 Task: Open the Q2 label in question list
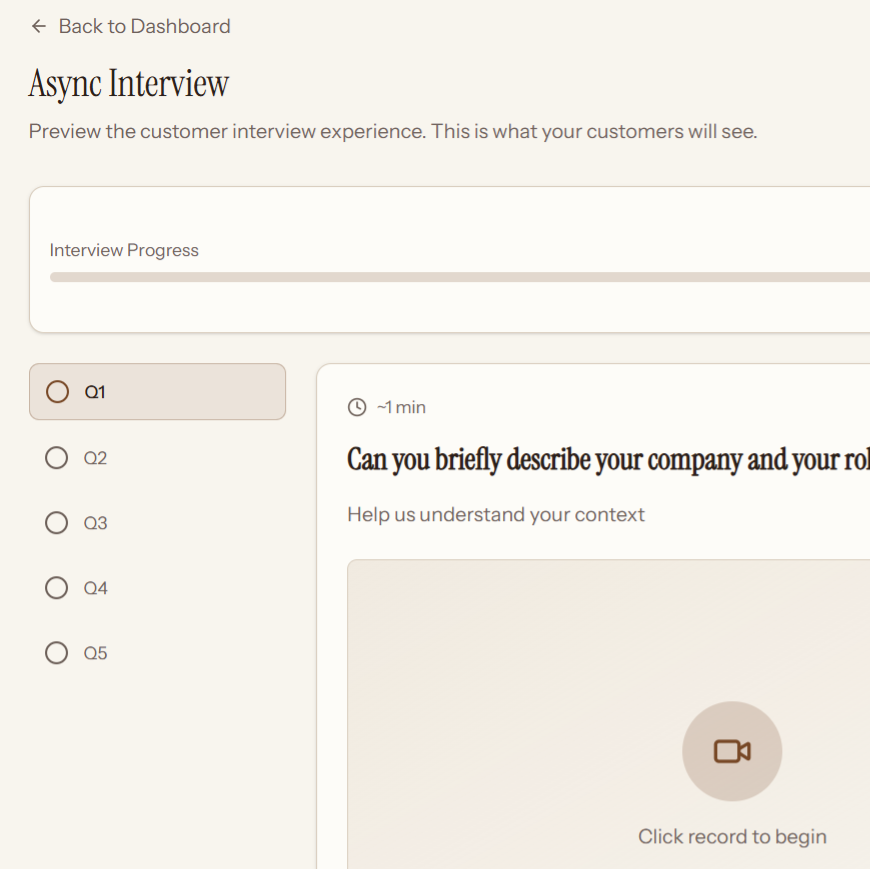click(95, 458)
